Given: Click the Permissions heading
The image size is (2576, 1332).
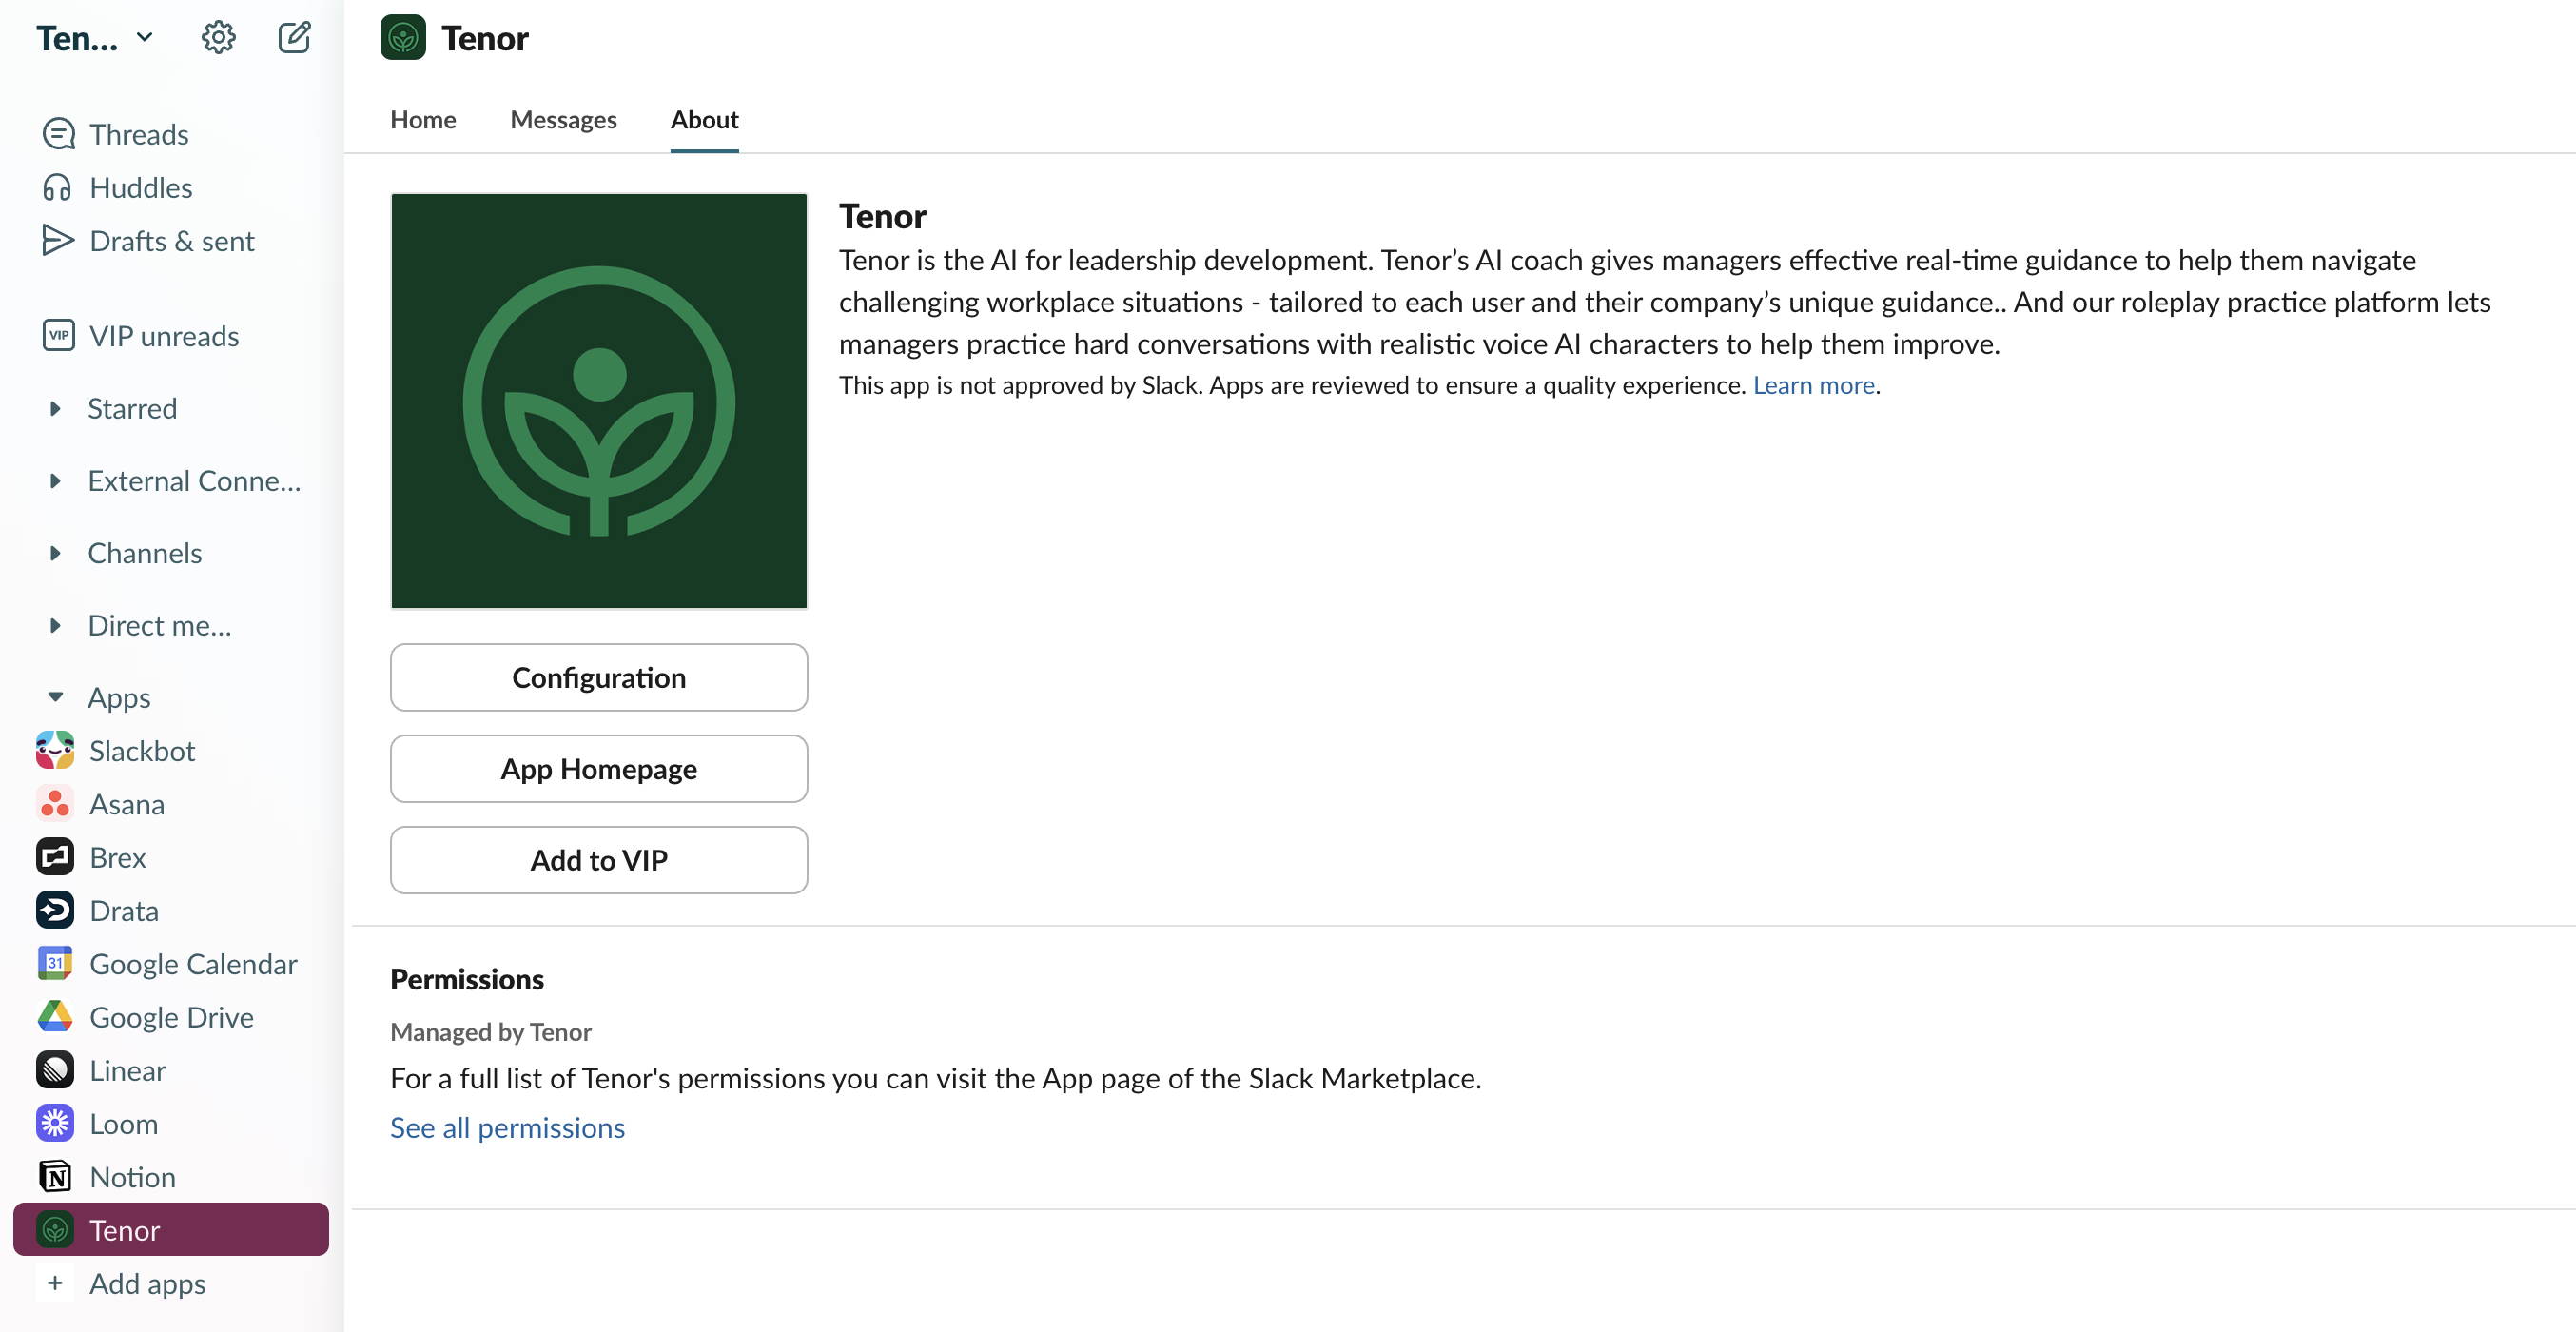Looking at the screenshot, I should [467, 979].
